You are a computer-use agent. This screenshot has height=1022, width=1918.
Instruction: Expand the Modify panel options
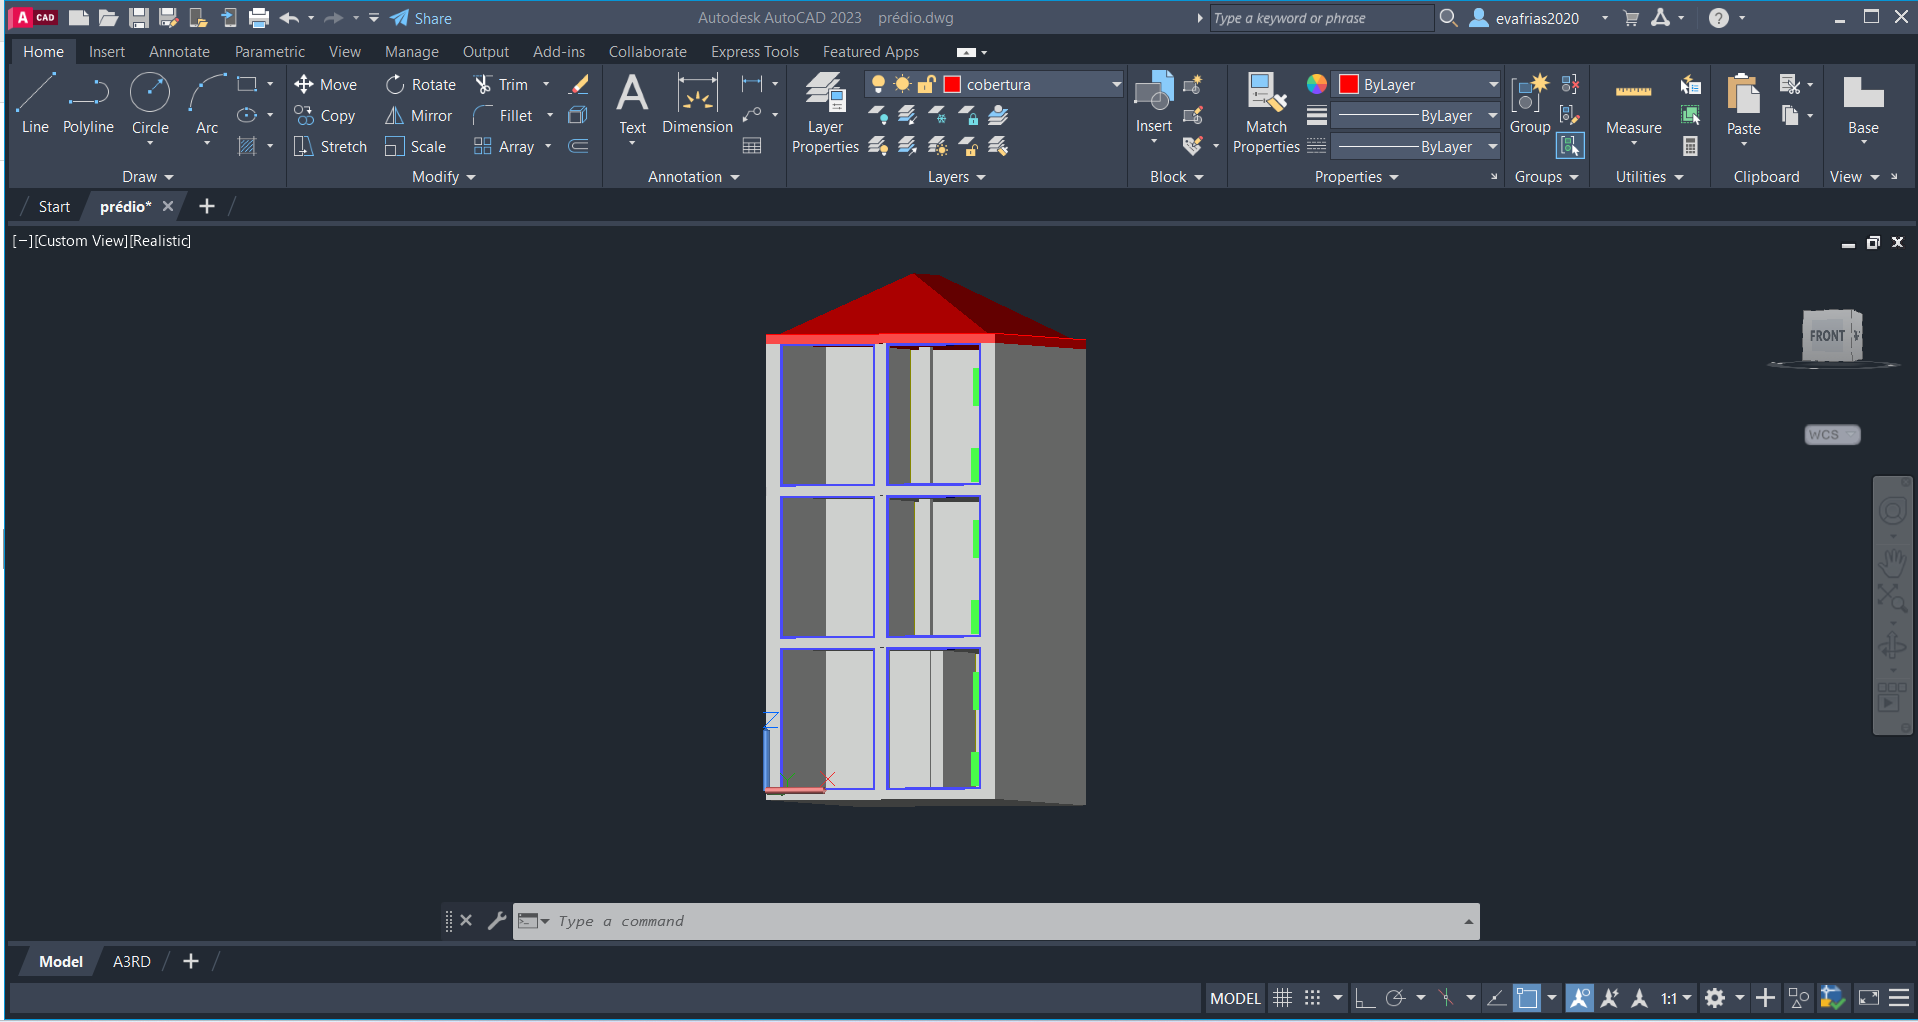click(x=443, y=177)
